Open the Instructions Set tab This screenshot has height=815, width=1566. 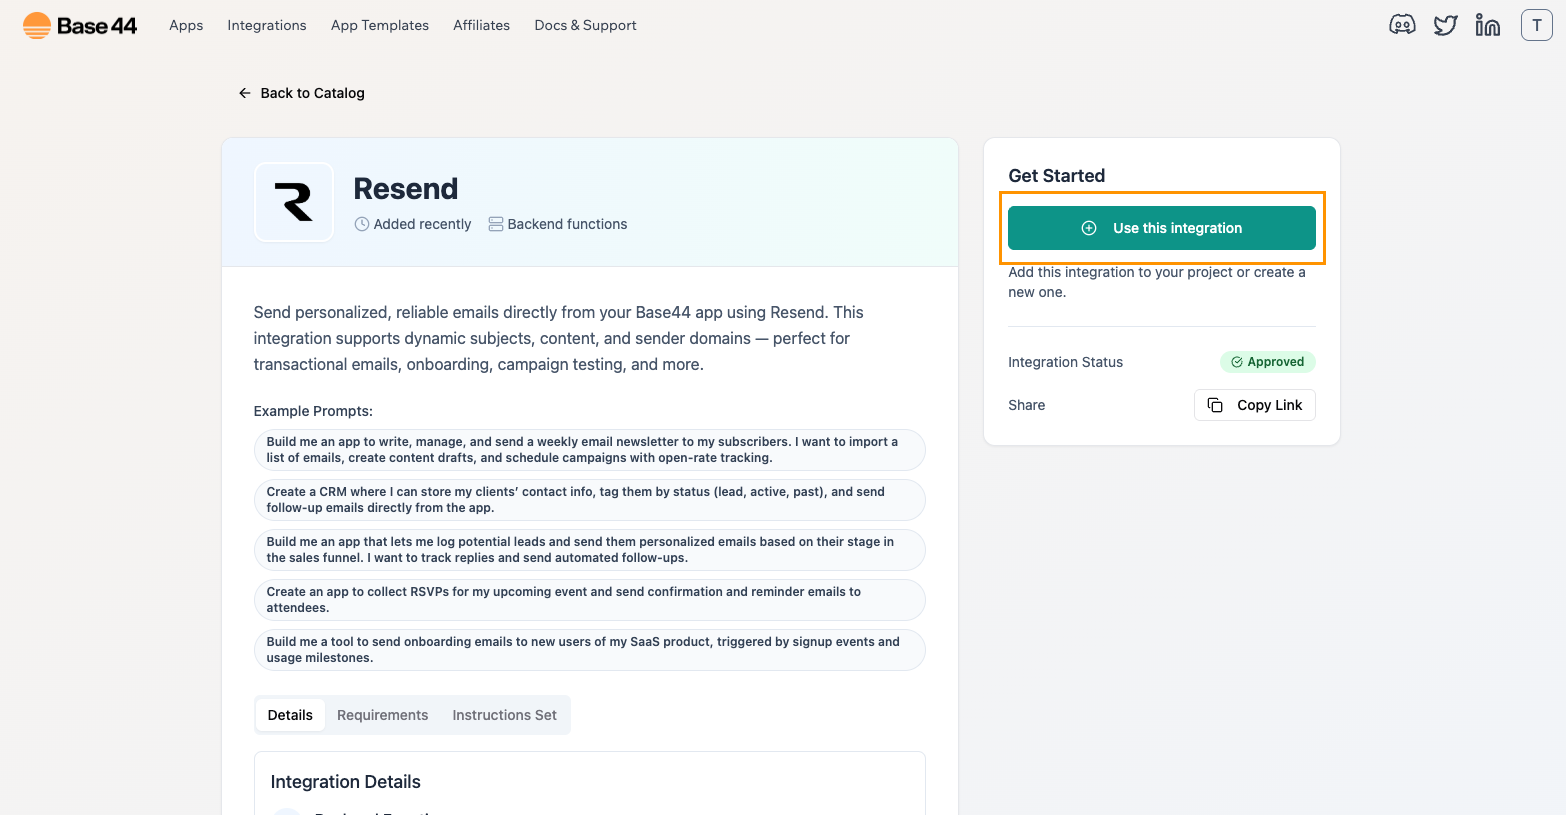pos(504,715)
